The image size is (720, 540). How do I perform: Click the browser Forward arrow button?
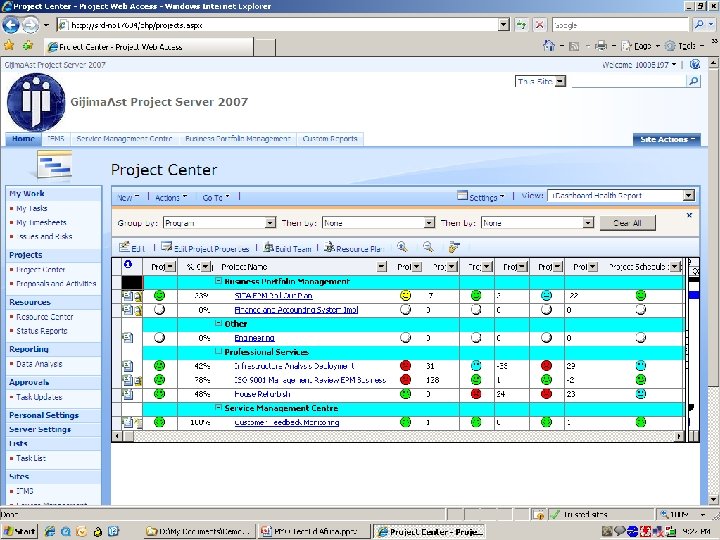[x=30, y=25]
